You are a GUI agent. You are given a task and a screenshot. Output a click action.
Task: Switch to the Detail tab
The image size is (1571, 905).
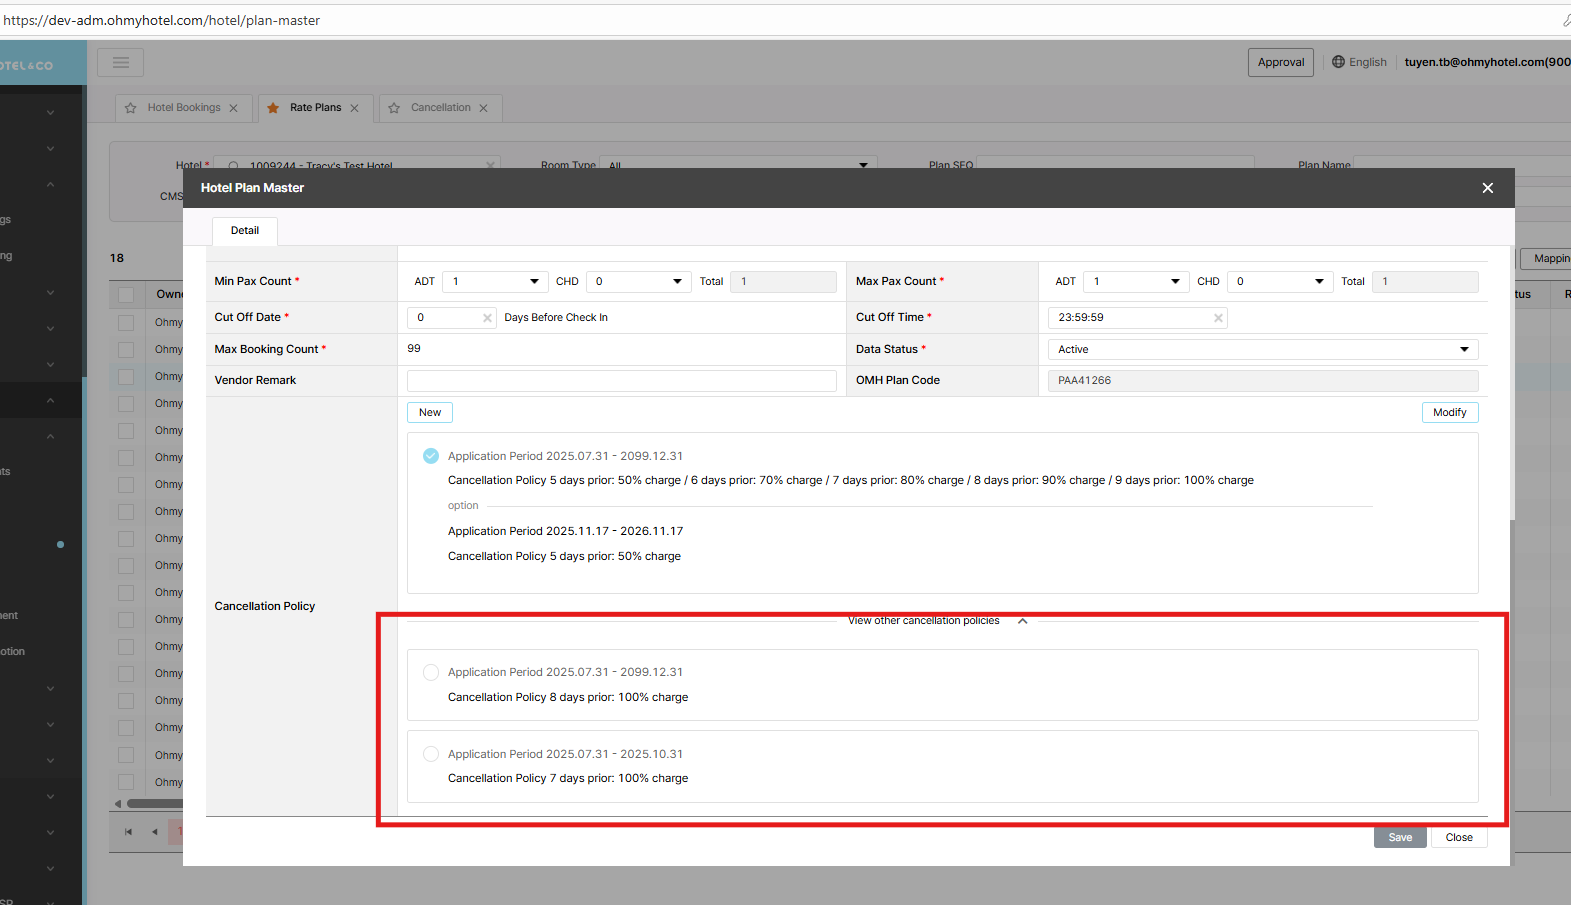pyautogui.click(x=245, y=231)
